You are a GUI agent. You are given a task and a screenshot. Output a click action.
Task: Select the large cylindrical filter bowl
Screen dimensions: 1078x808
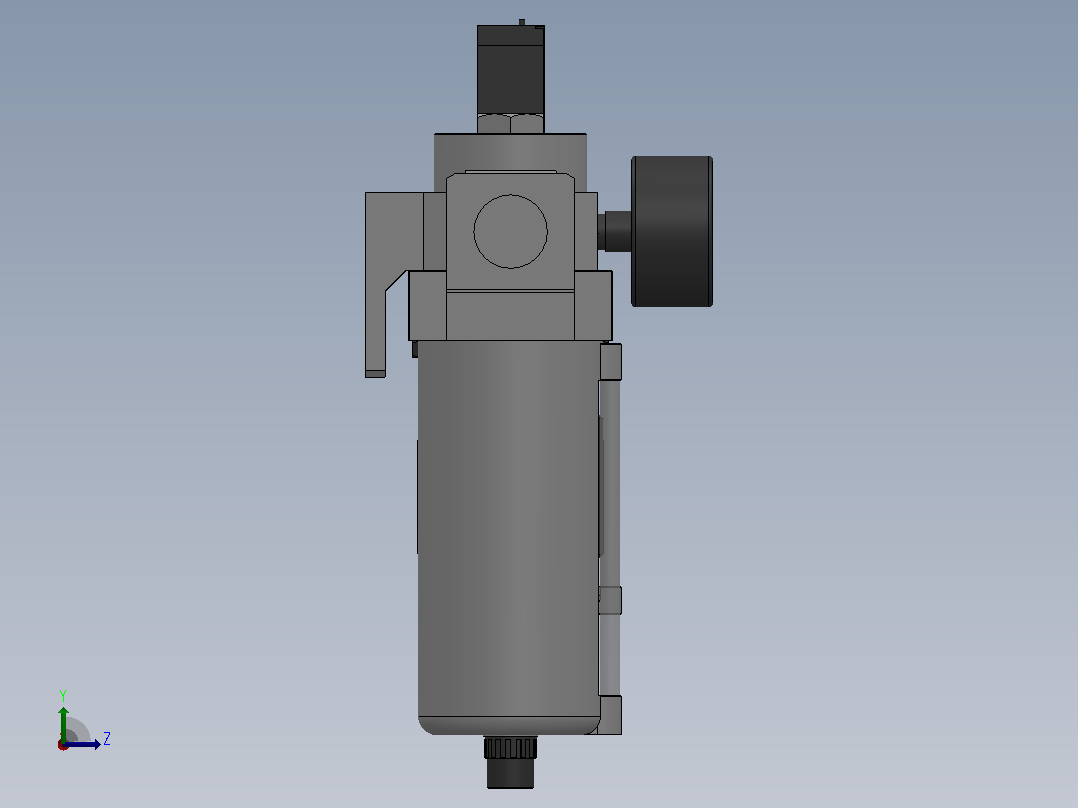point(509,538)
